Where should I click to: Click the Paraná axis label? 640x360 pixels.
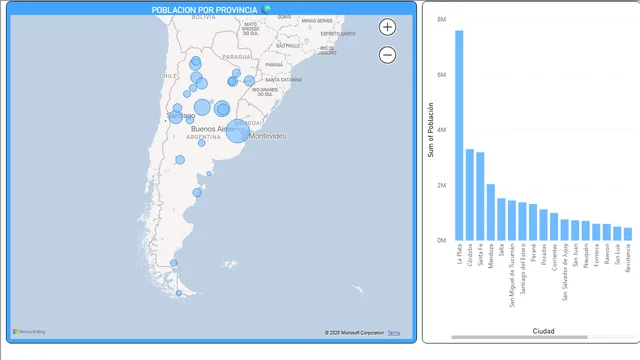tap(533, 253)
